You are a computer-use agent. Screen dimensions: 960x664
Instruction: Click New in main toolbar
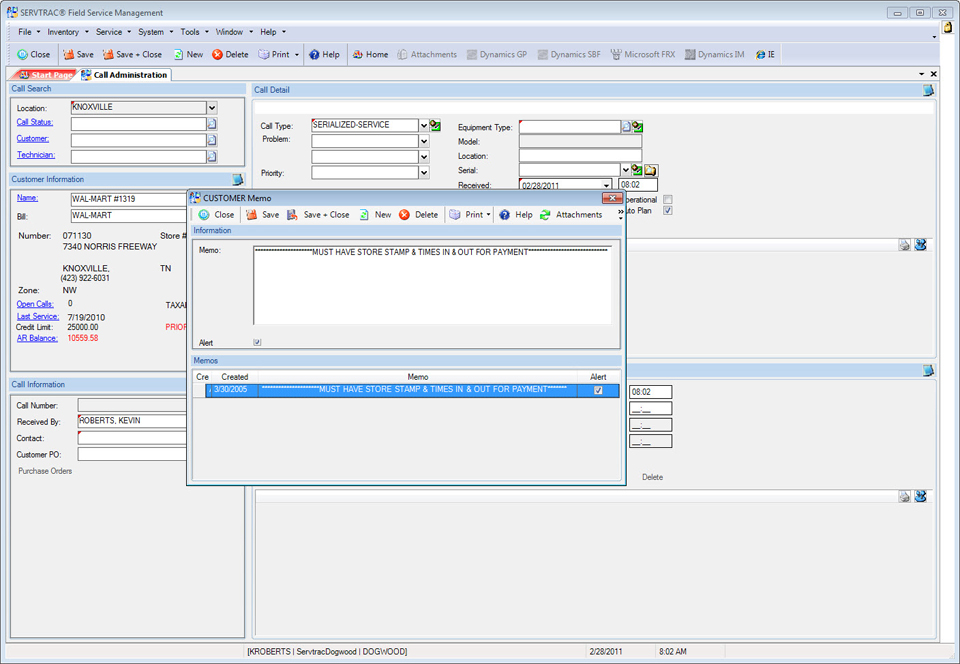(x=188, y=54)
